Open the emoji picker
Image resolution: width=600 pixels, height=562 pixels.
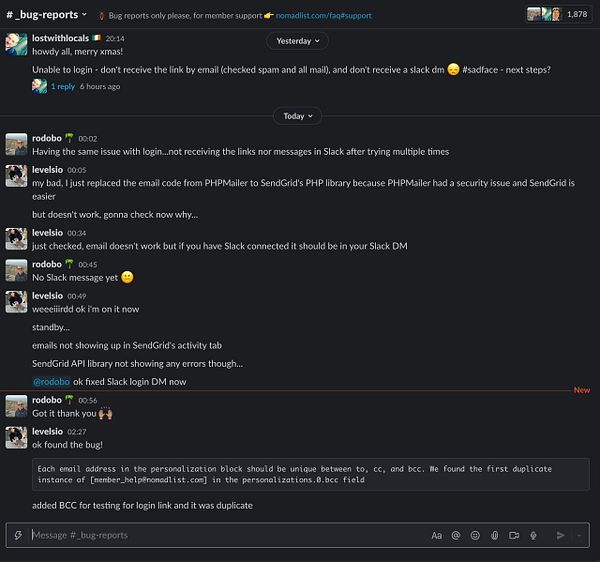coord(475,535)
